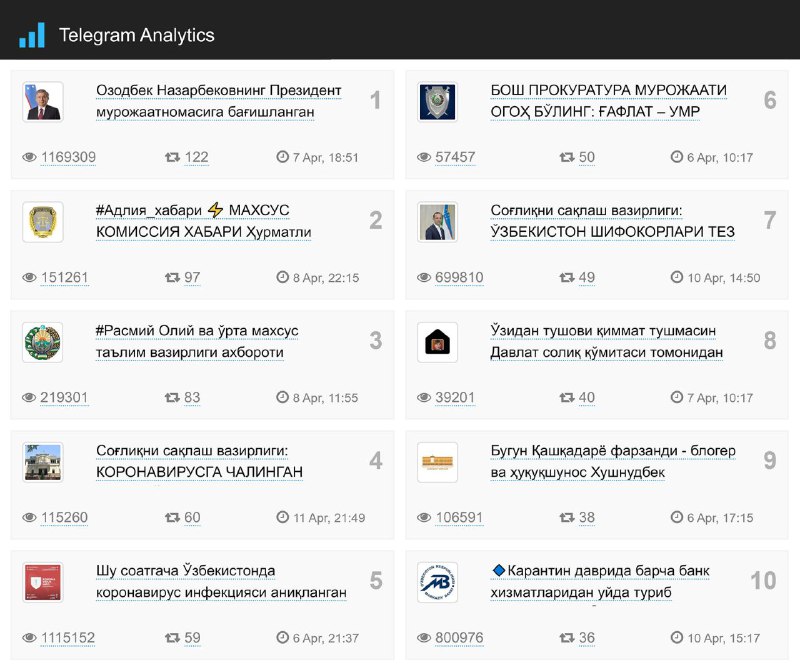Viewport: 800px width, 670px height.
Task: Click the clock icon beside 10 Apr, 14:50
Action: pos(677,277)
